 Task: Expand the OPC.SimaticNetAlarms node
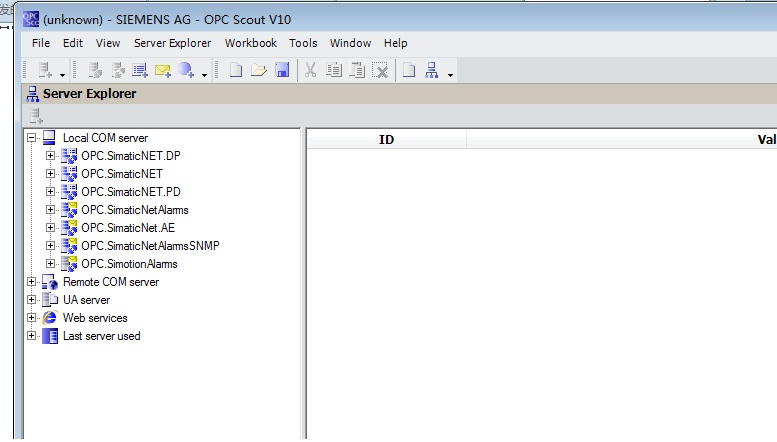(x=50, y=210)
